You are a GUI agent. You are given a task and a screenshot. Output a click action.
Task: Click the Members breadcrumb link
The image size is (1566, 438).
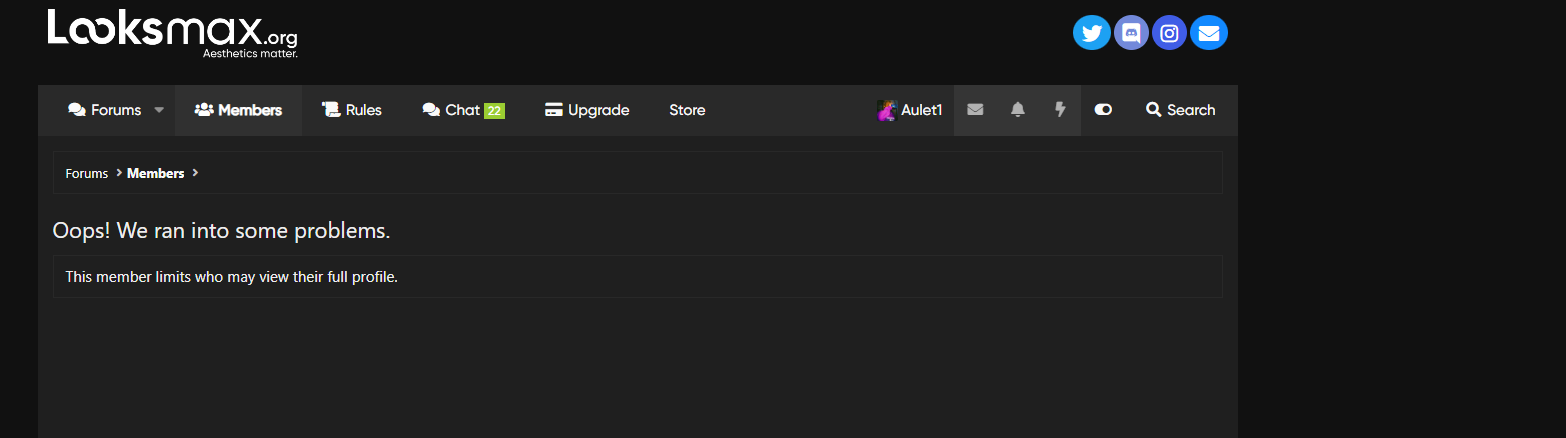coord(156,173)
